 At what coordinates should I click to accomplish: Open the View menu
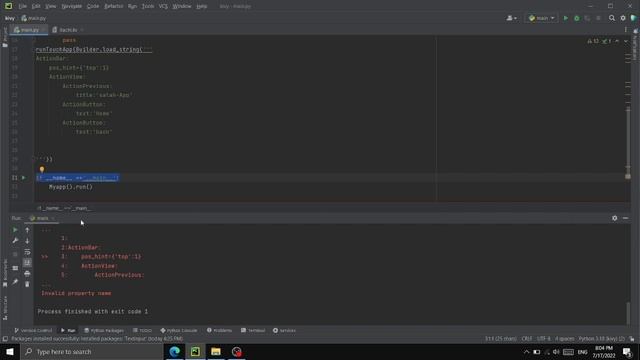[x=50, y=6]
